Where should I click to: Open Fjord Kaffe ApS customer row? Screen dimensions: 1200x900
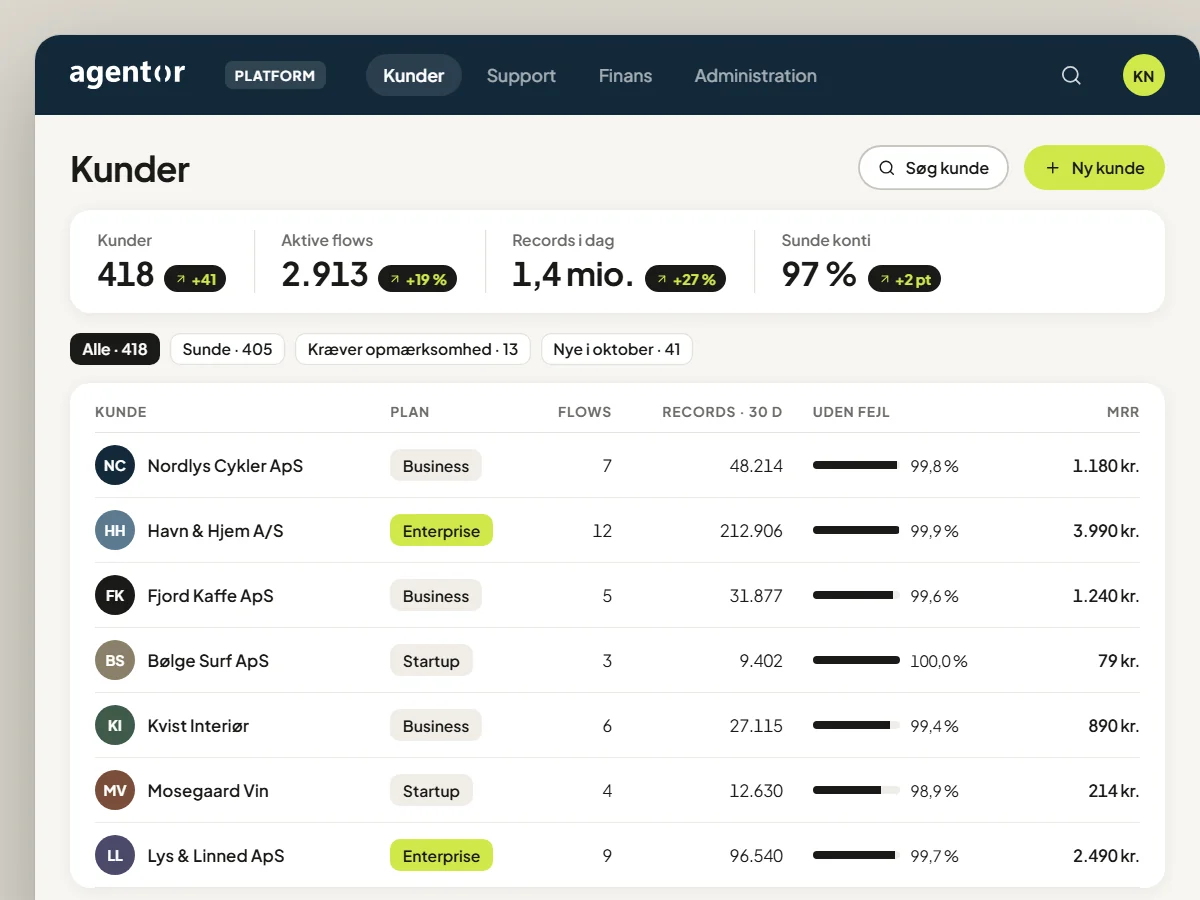pos(617,596)
